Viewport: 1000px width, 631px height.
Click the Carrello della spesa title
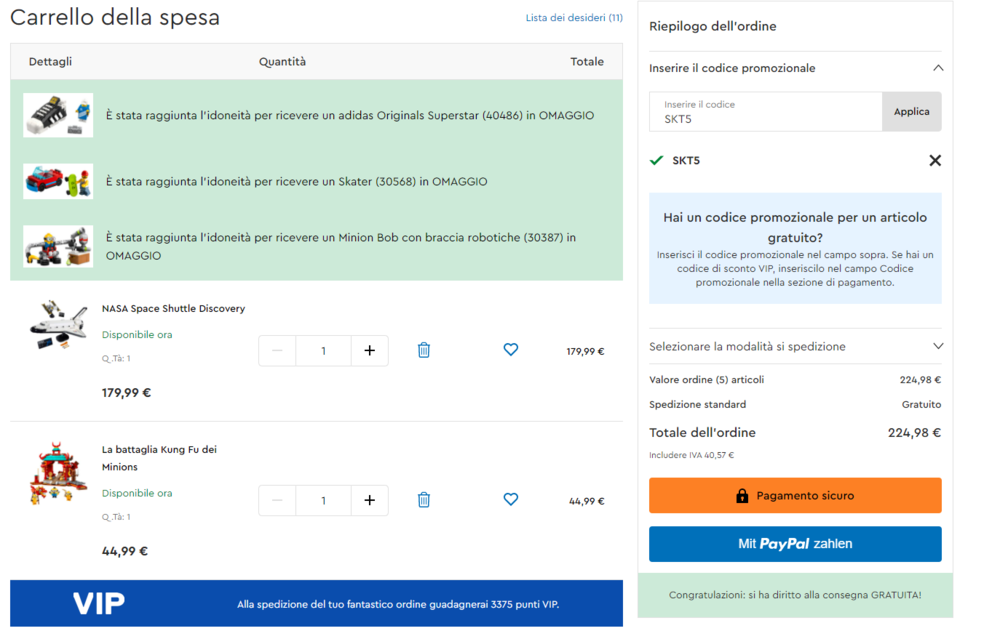[x=115, y=17]
